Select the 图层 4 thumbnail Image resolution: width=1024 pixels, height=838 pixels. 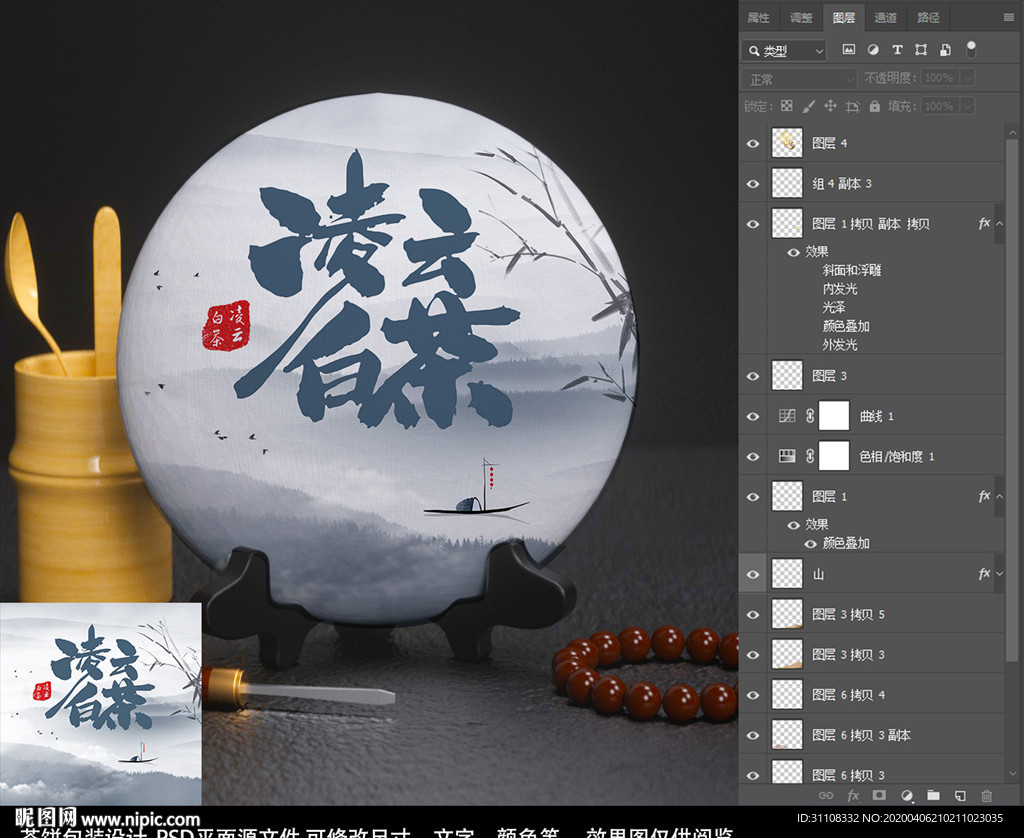[x=787, y=143]
